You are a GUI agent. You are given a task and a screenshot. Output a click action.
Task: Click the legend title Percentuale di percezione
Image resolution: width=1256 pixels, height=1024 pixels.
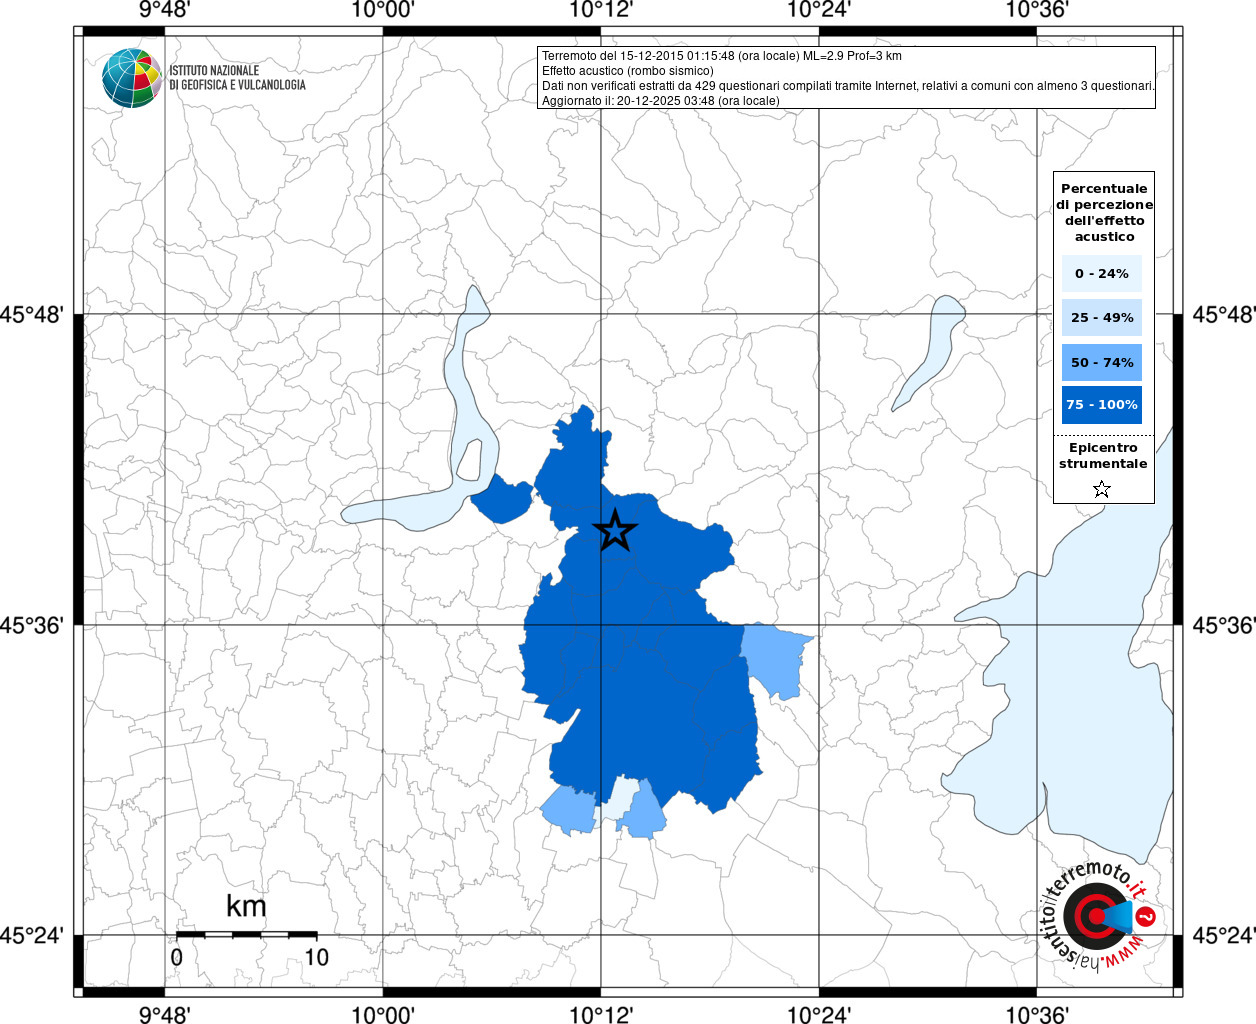(1104, 212)
